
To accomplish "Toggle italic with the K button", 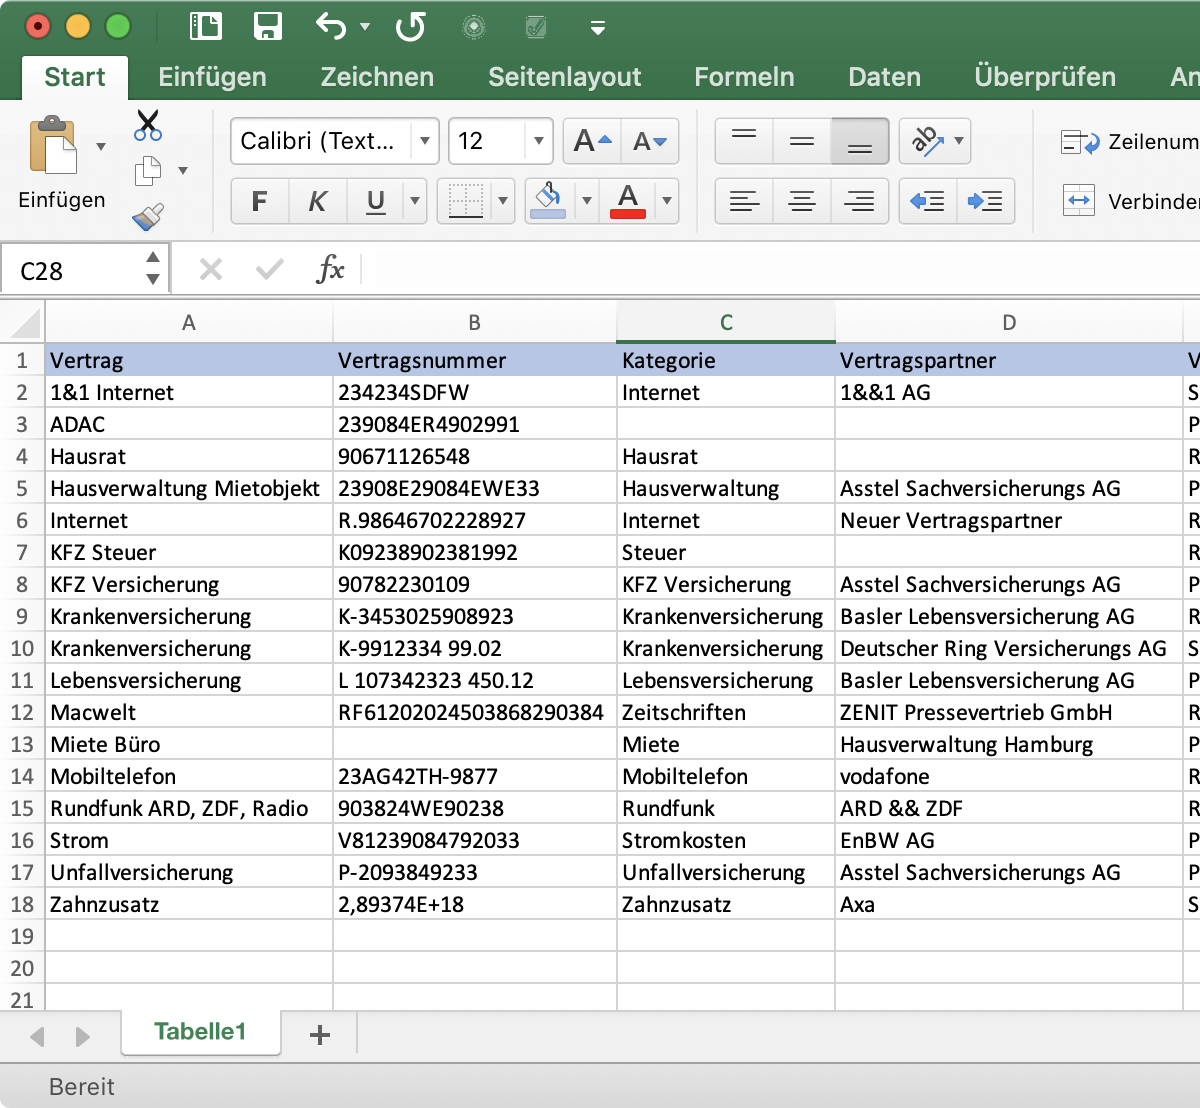I will point(318,201).
